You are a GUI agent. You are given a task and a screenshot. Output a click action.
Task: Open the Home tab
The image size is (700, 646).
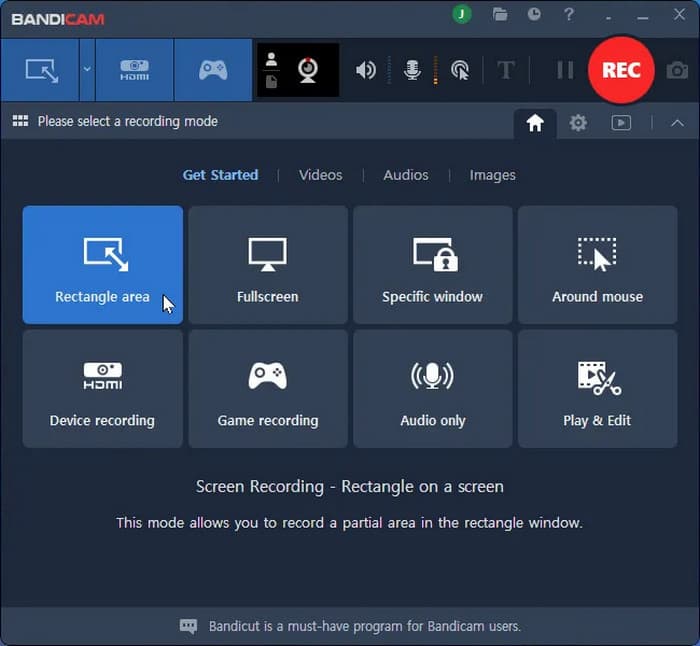(x=535, y=123)
